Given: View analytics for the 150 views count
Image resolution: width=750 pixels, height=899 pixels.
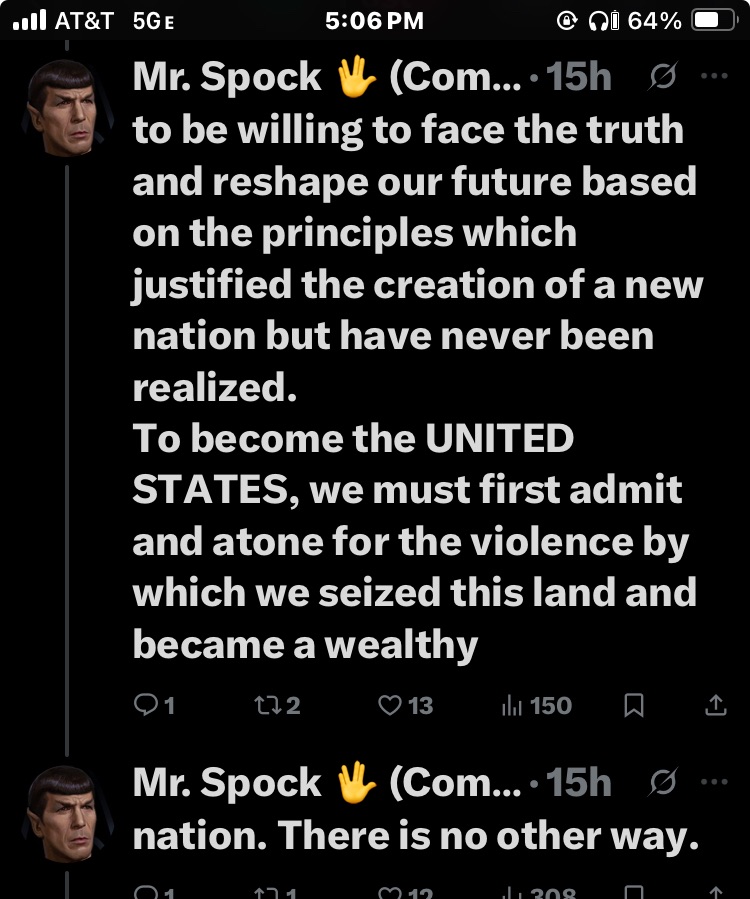Looking at the screenshot, I should tap(510, 706).
